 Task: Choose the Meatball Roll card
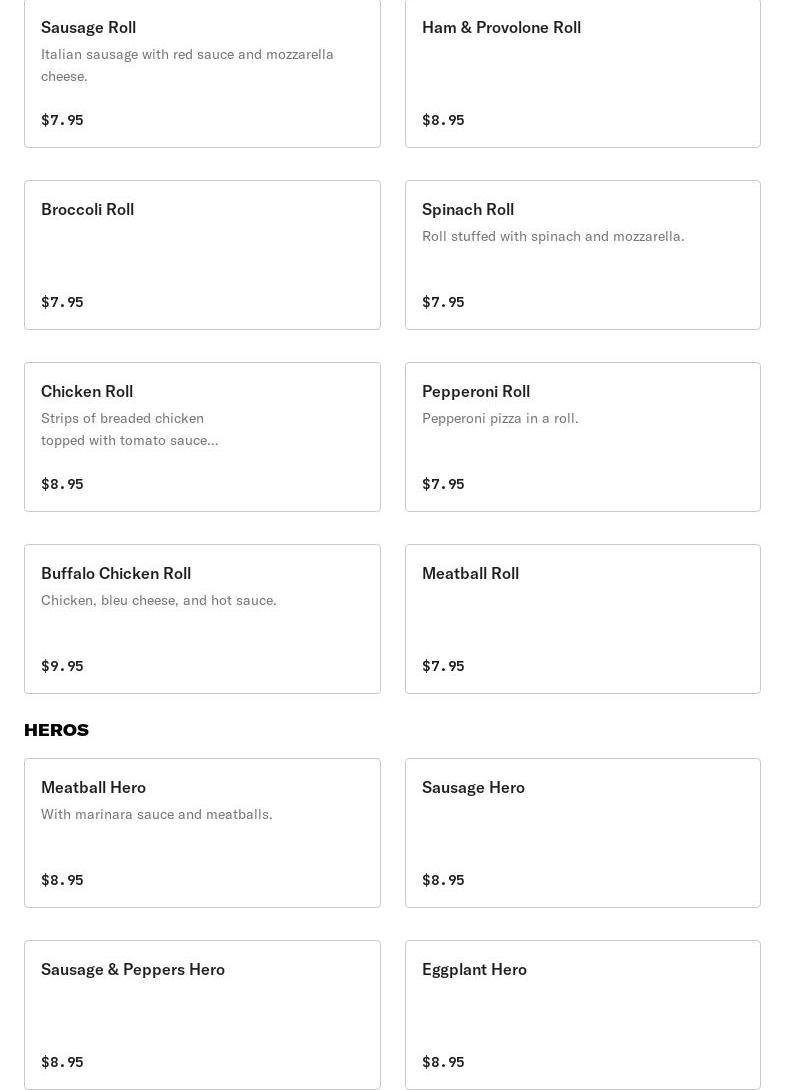[x=582, y=618]
